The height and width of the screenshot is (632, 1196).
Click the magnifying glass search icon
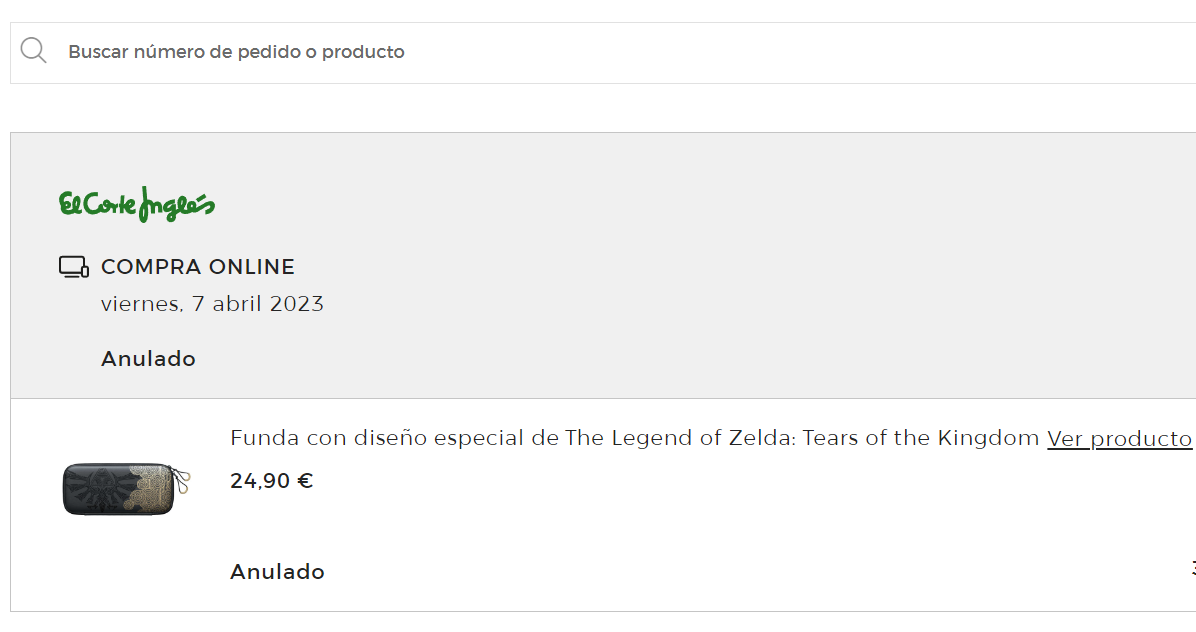[33, 51]
